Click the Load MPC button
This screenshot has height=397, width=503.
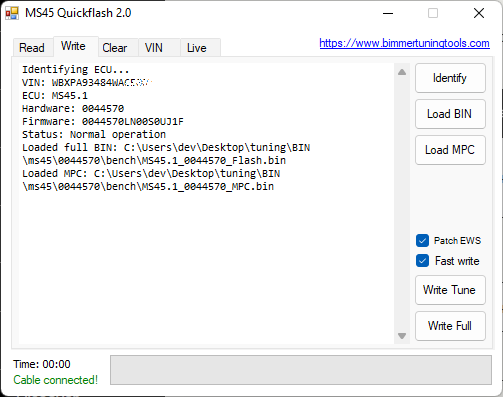[450, 150]
